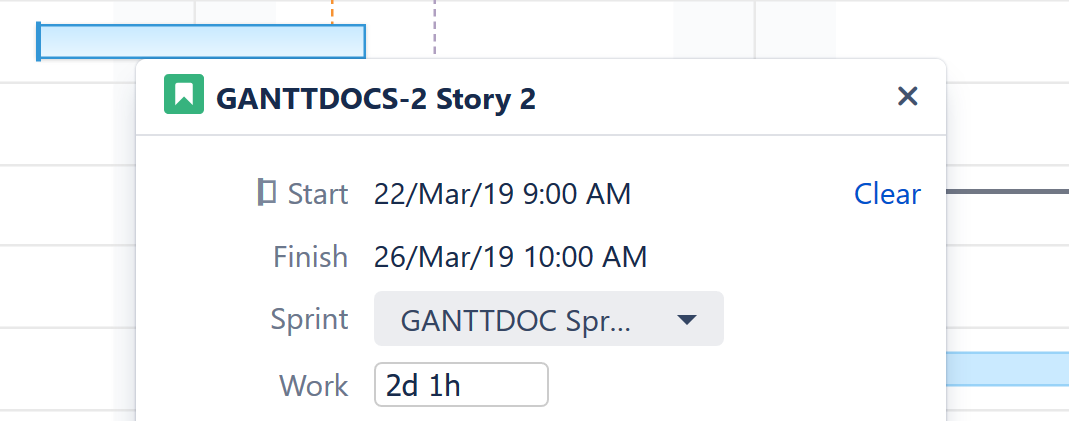
Task: Select the blue task bar above the dialog
Action: (x=202, y=41)
